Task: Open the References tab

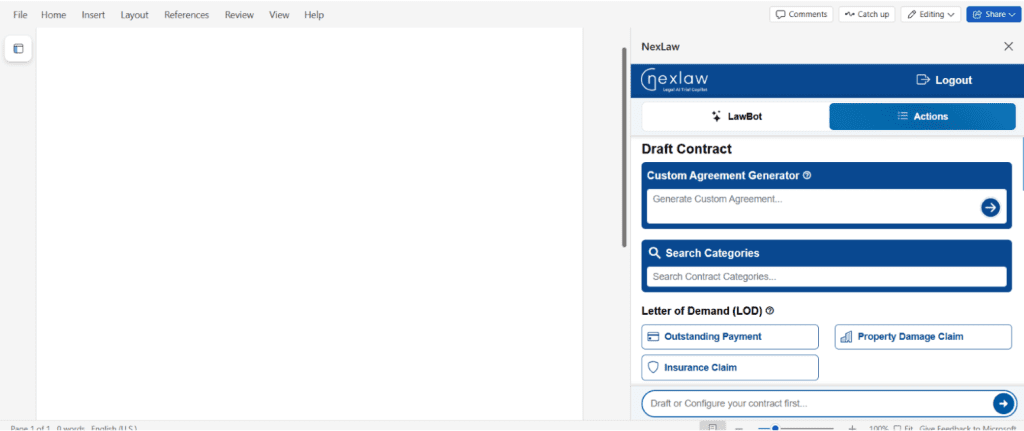Action: (187, 14)
